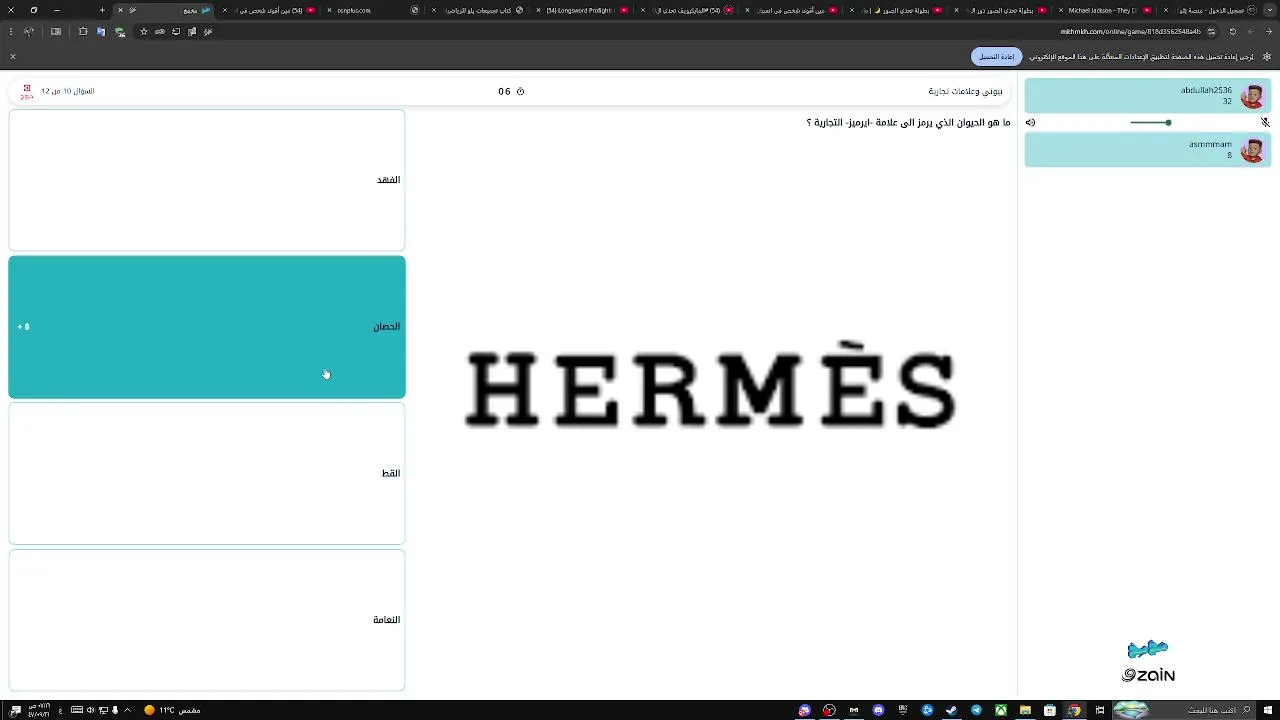This screenshot has height=720, width=1280.
Task: Adjust the volume slider beside the speaker
Action: pos(1150,123)
